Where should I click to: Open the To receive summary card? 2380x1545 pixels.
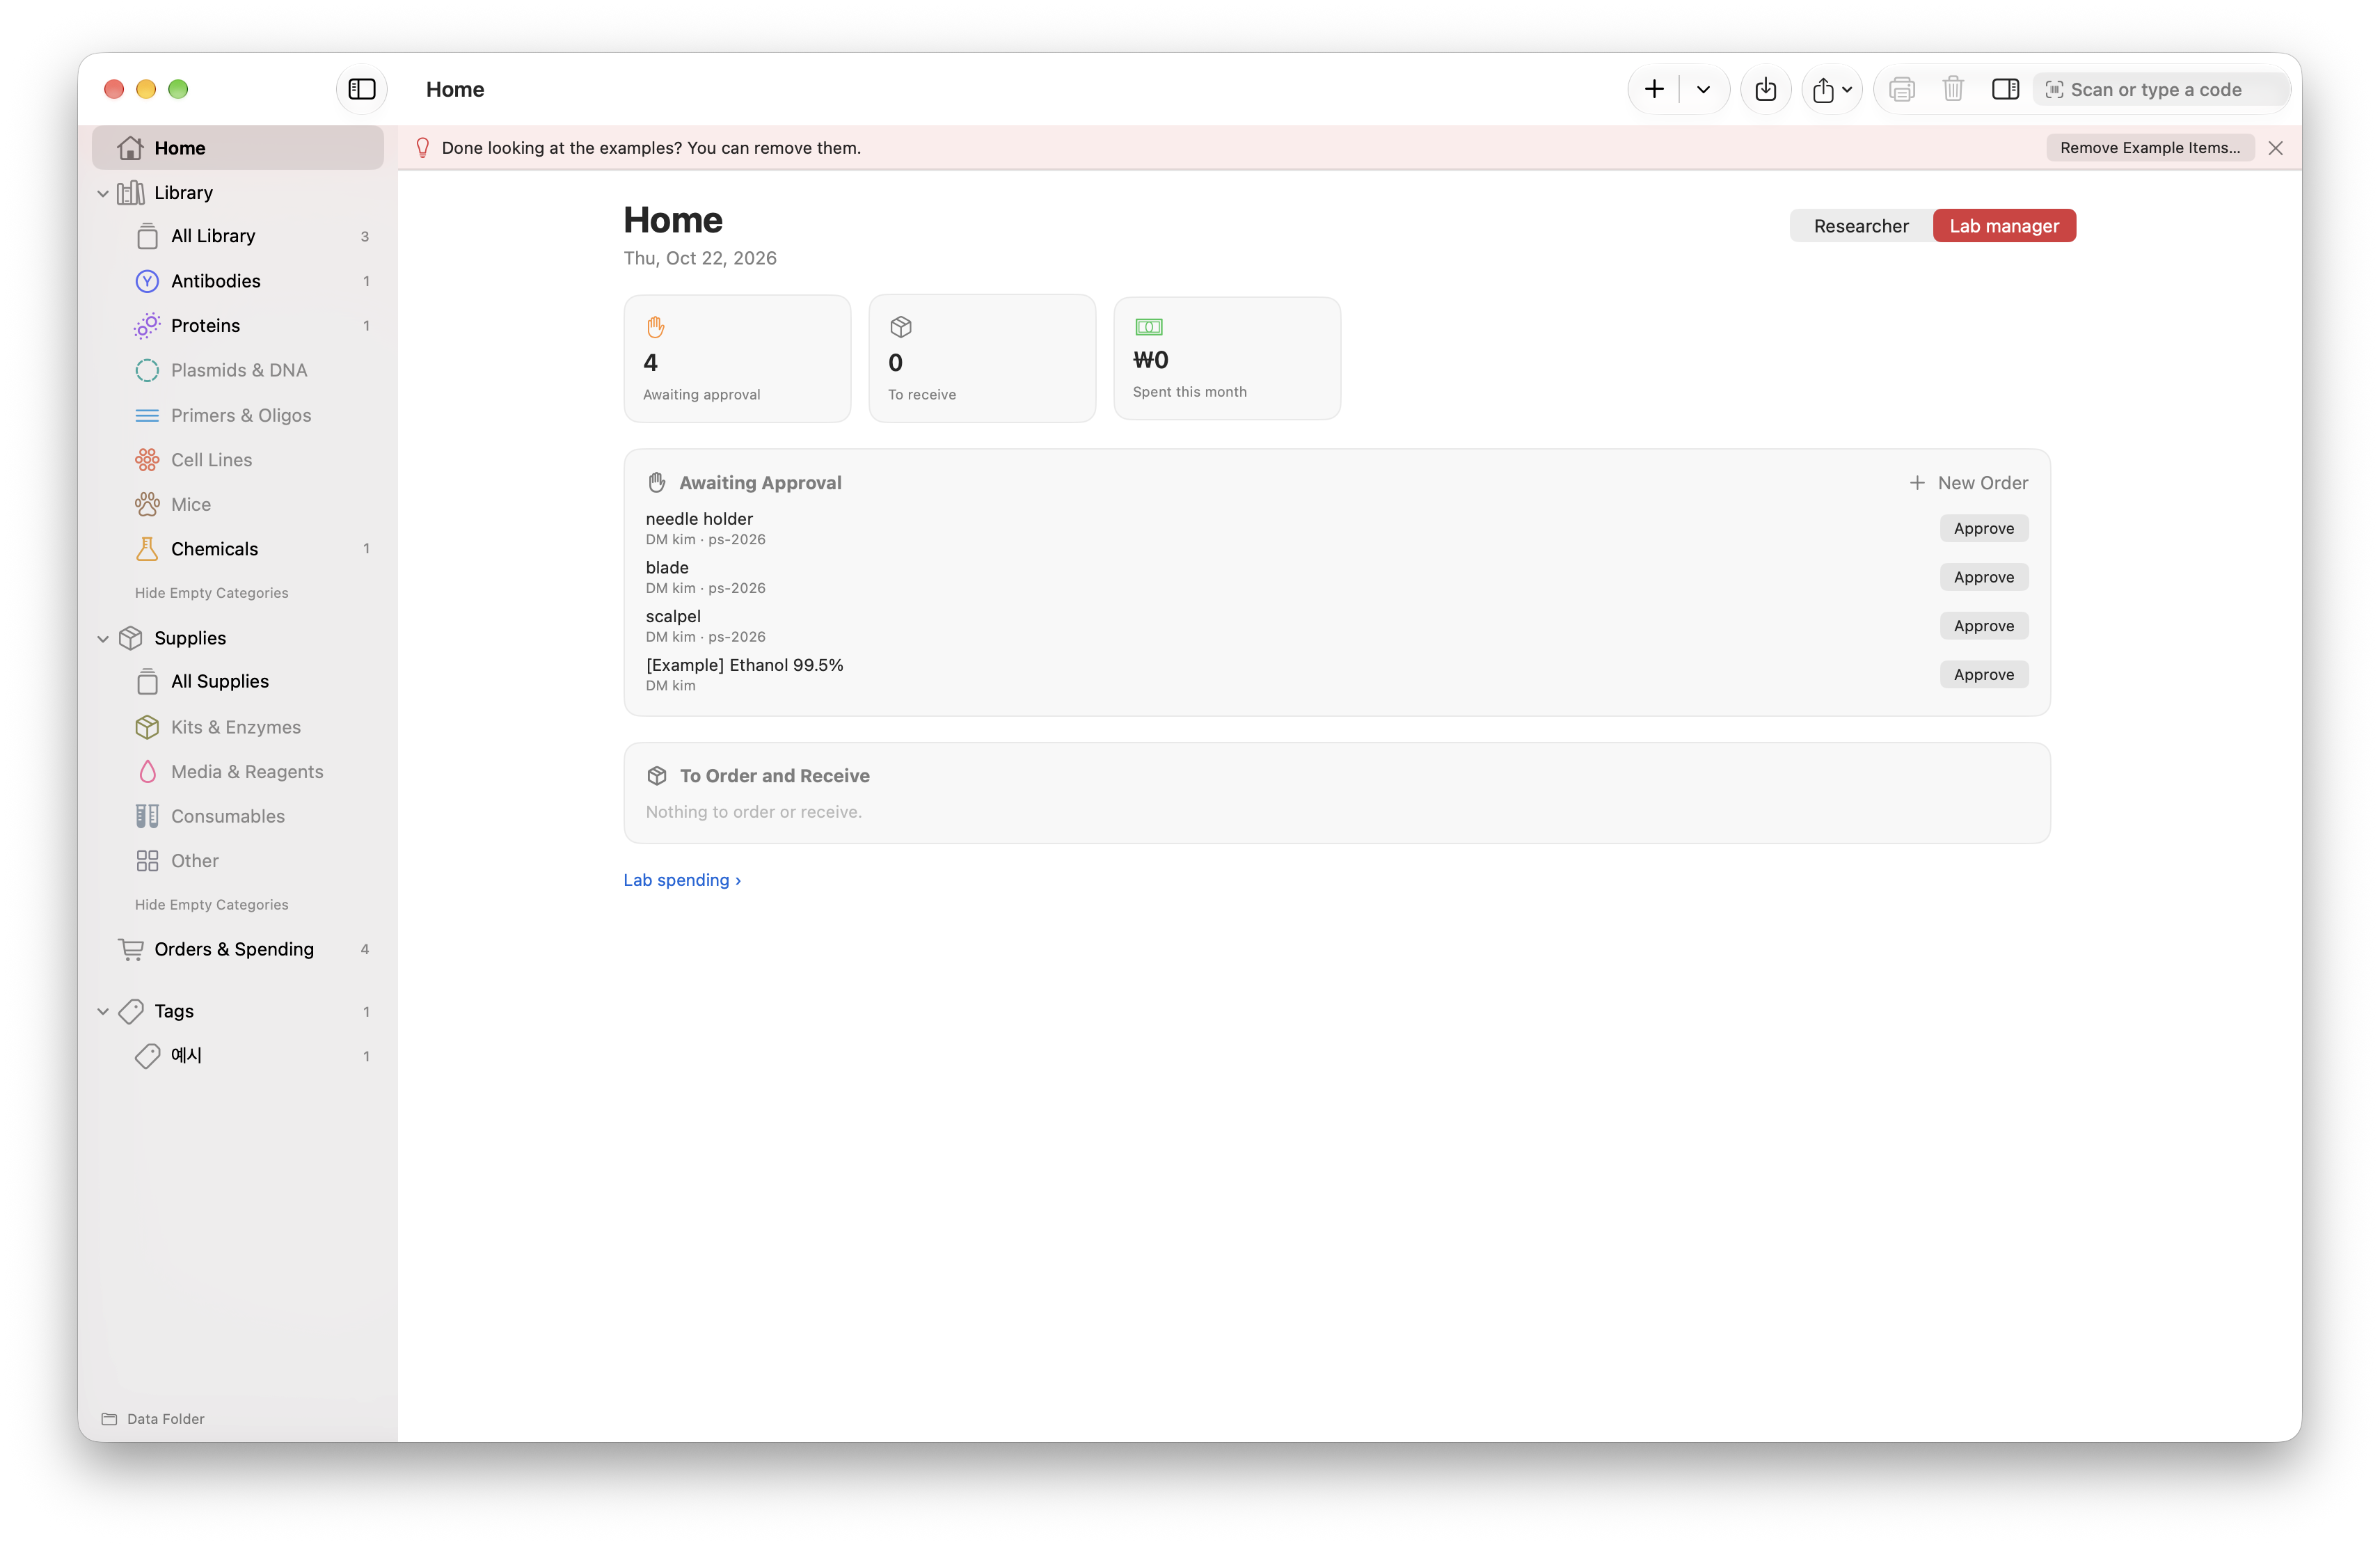click(982, 358)
